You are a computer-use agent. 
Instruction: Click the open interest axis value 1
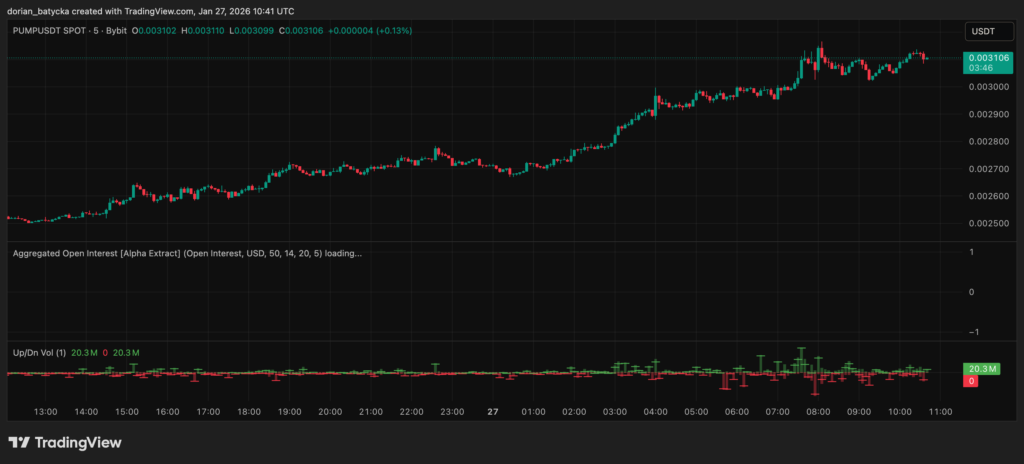click(x=973, y=251)
